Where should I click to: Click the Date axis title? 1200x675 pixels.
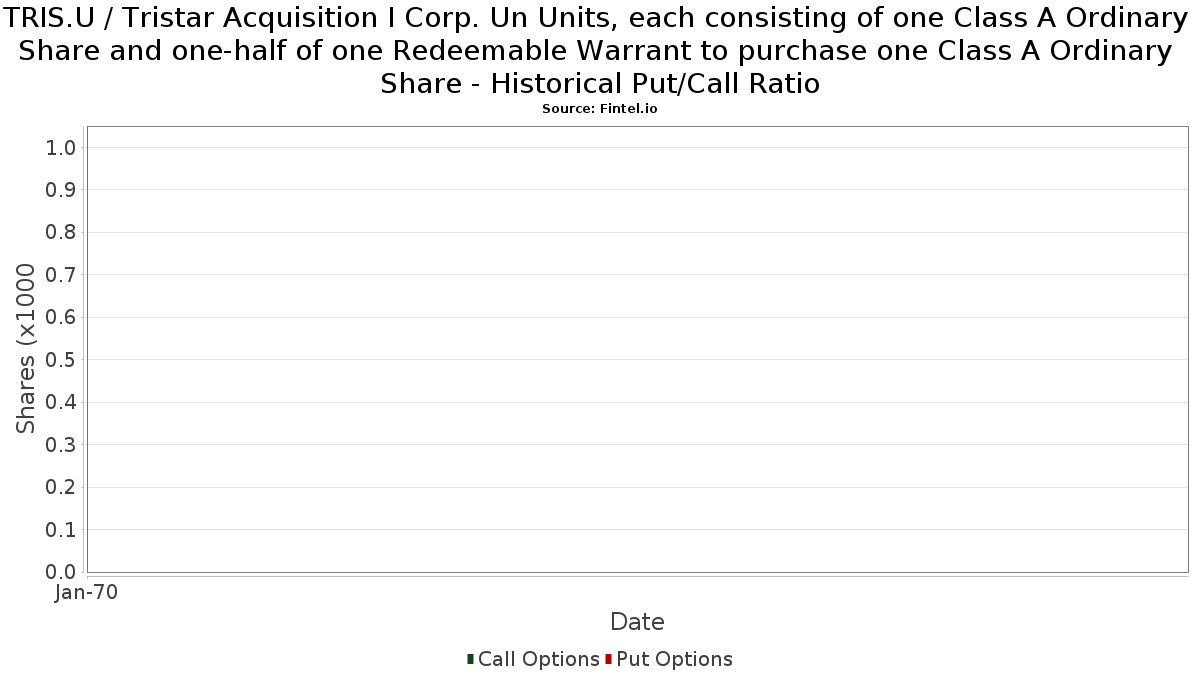637,622
